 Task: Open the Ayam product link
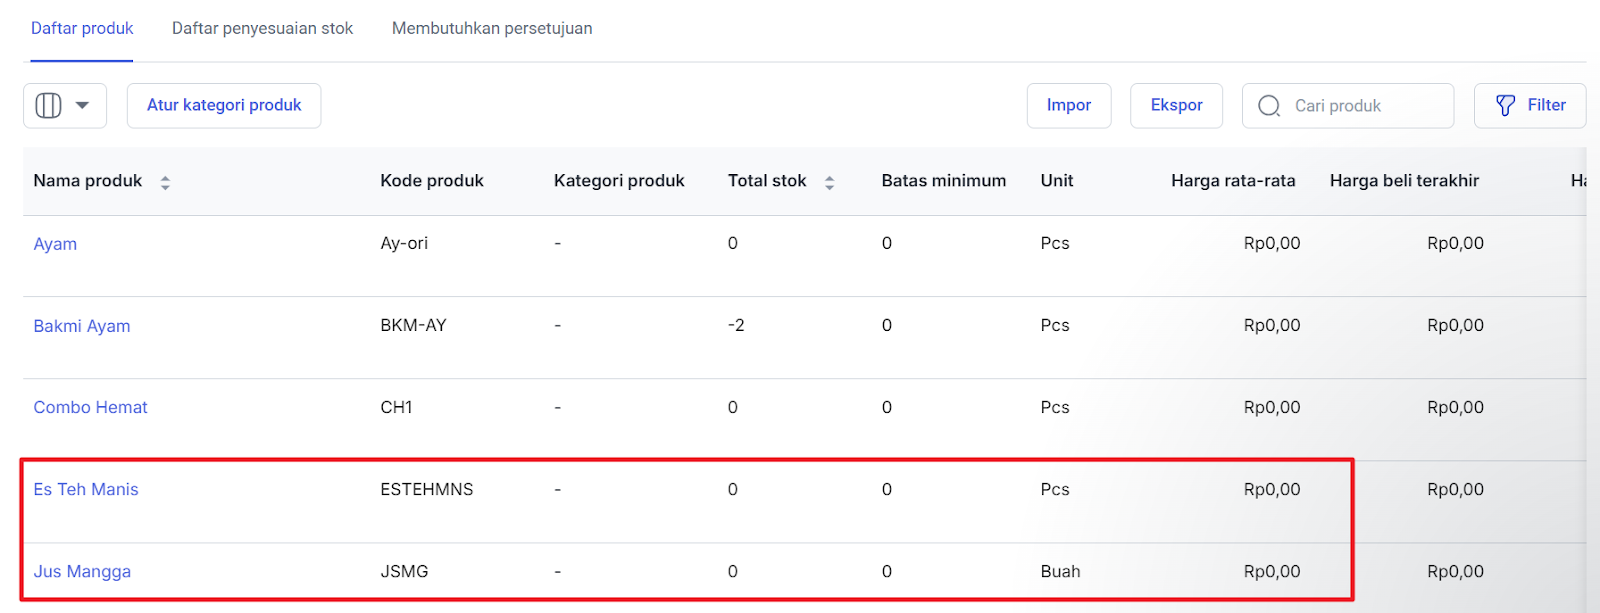55,244
